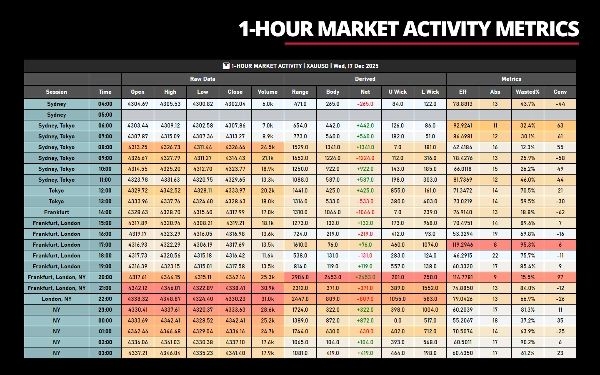
Task: Click the 46.0% Wasted cell at 11:00
Action: [528, 180]
